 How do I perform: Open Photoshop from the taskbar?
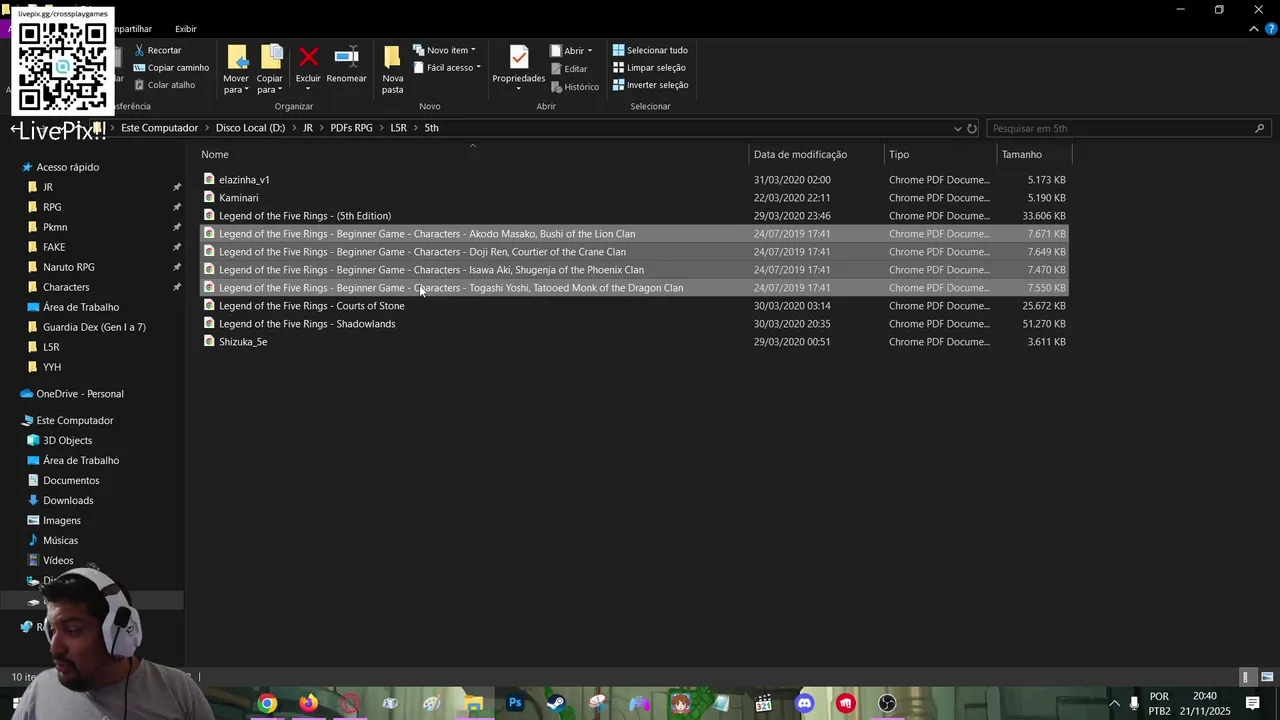coord(515,703)
